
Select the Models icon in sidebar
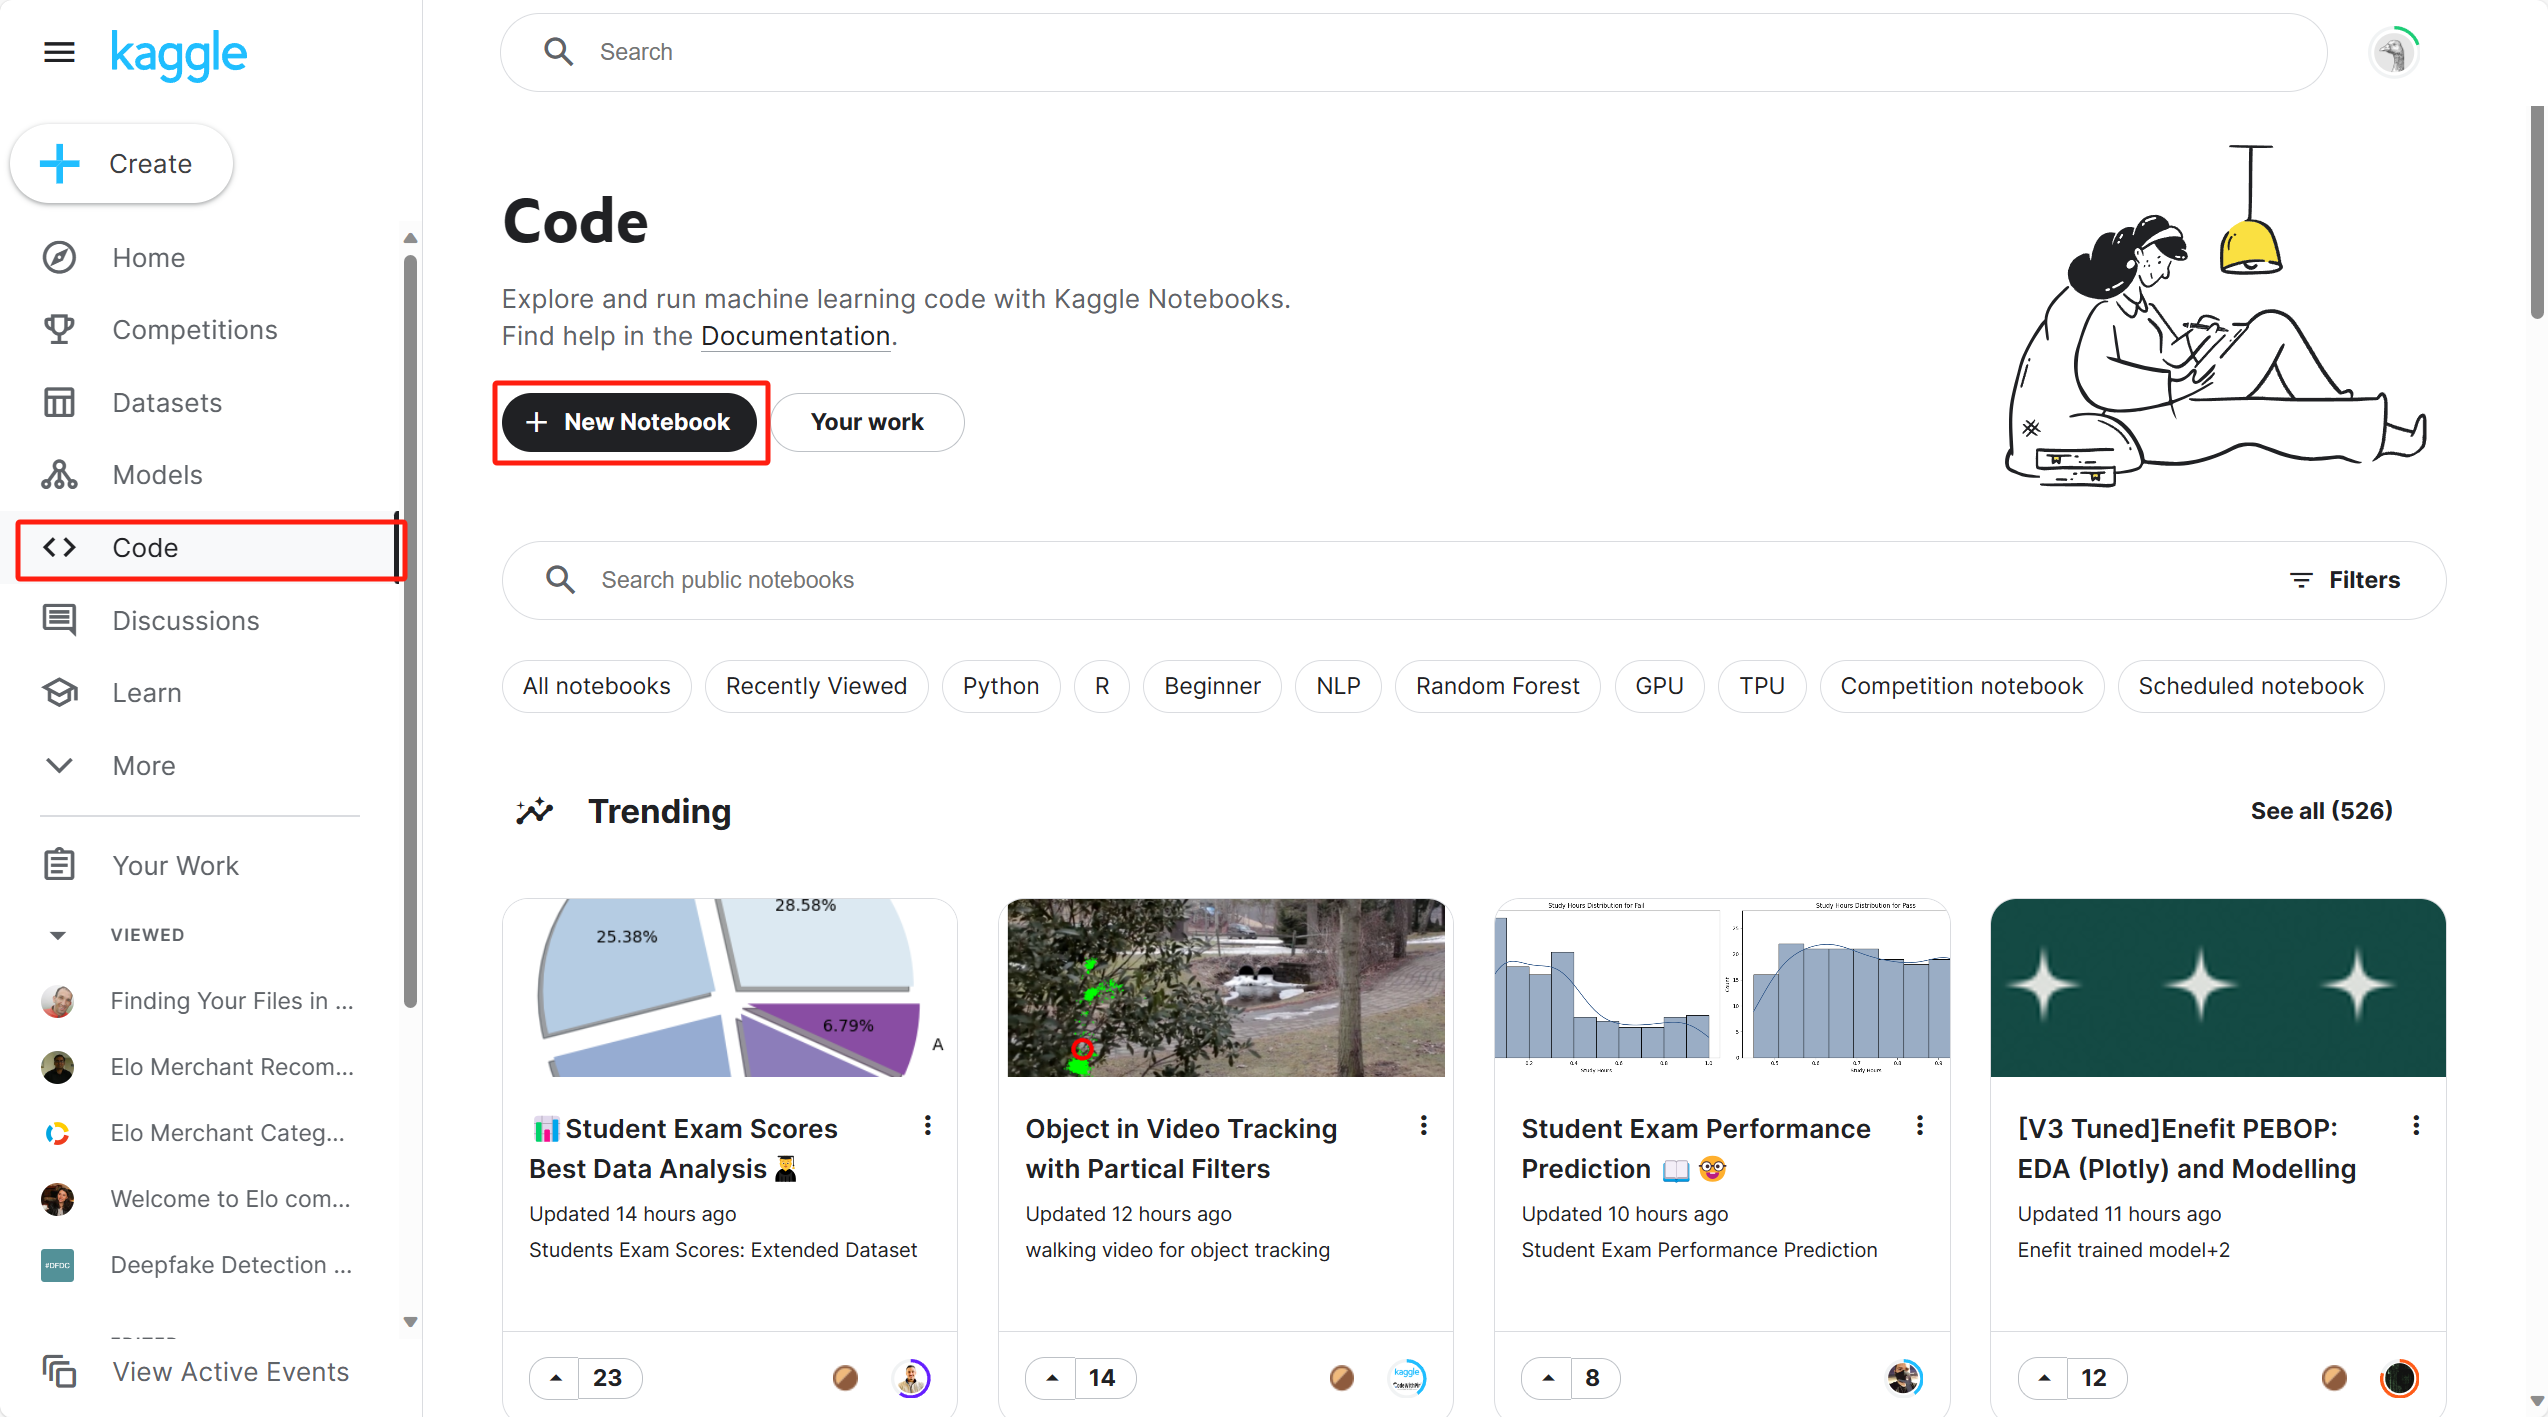pos(59,475)
